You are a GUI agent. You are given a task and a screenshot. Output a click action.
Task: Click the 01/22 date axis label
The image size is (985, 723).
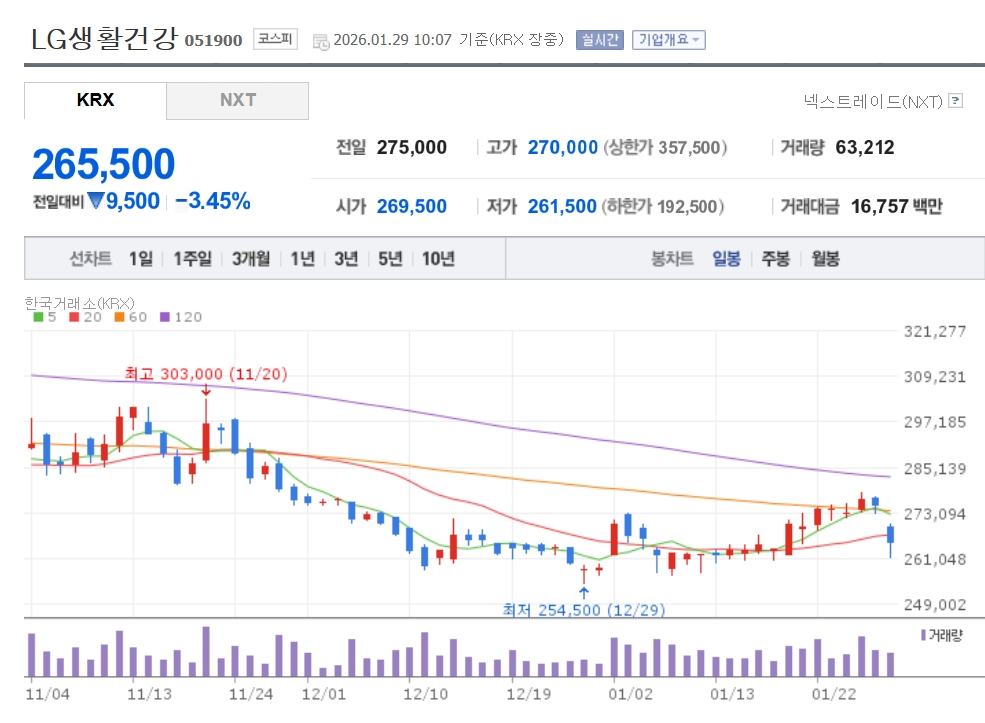click(834, 694)
